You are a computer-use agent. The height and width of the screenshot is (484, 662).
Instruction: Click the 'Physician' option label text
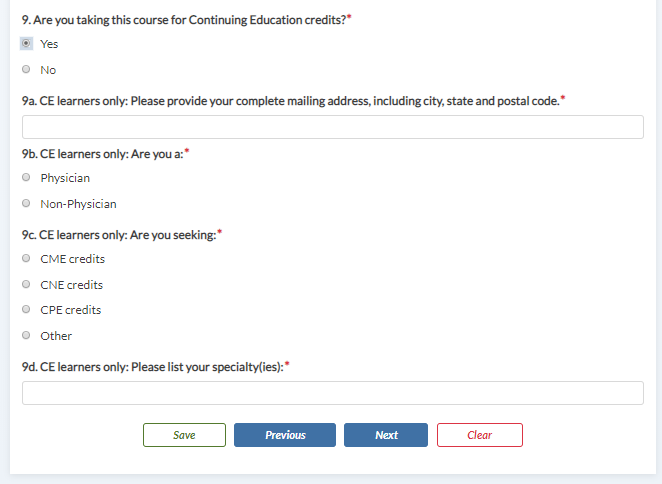click(65, 178)
